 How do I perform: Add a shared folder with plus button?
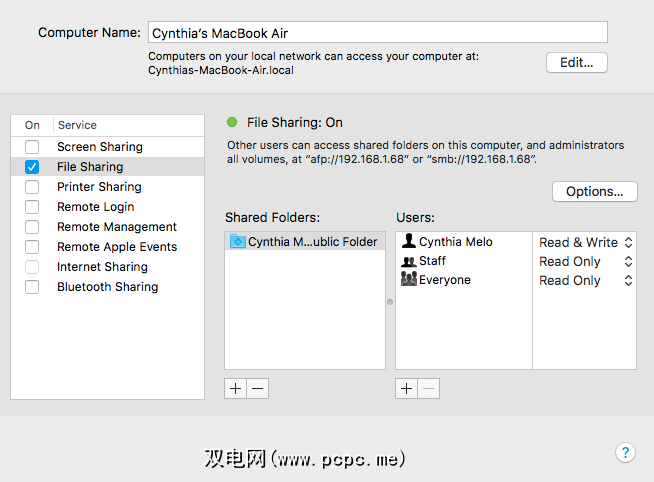[x=235, y=389]
